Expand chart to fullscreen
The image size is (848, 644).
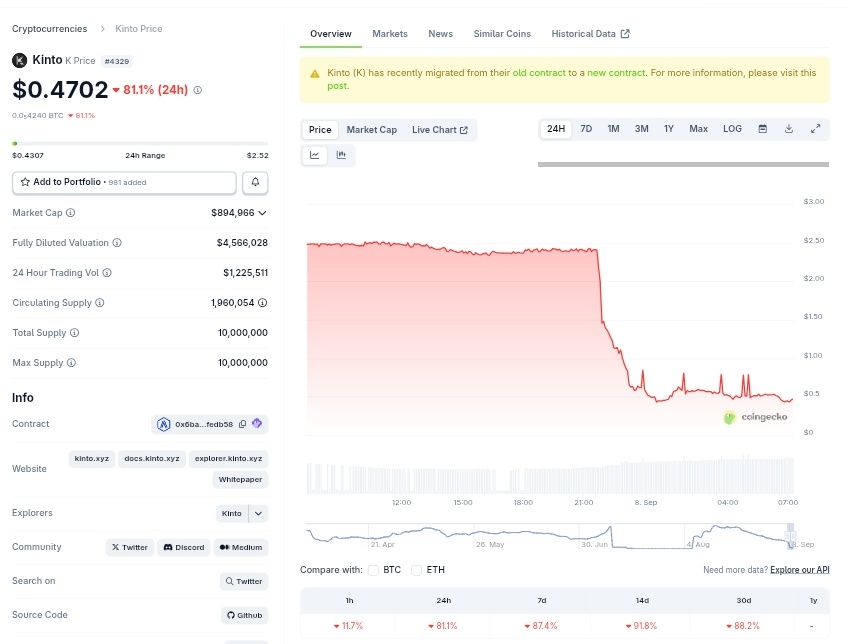click(816, 129)
